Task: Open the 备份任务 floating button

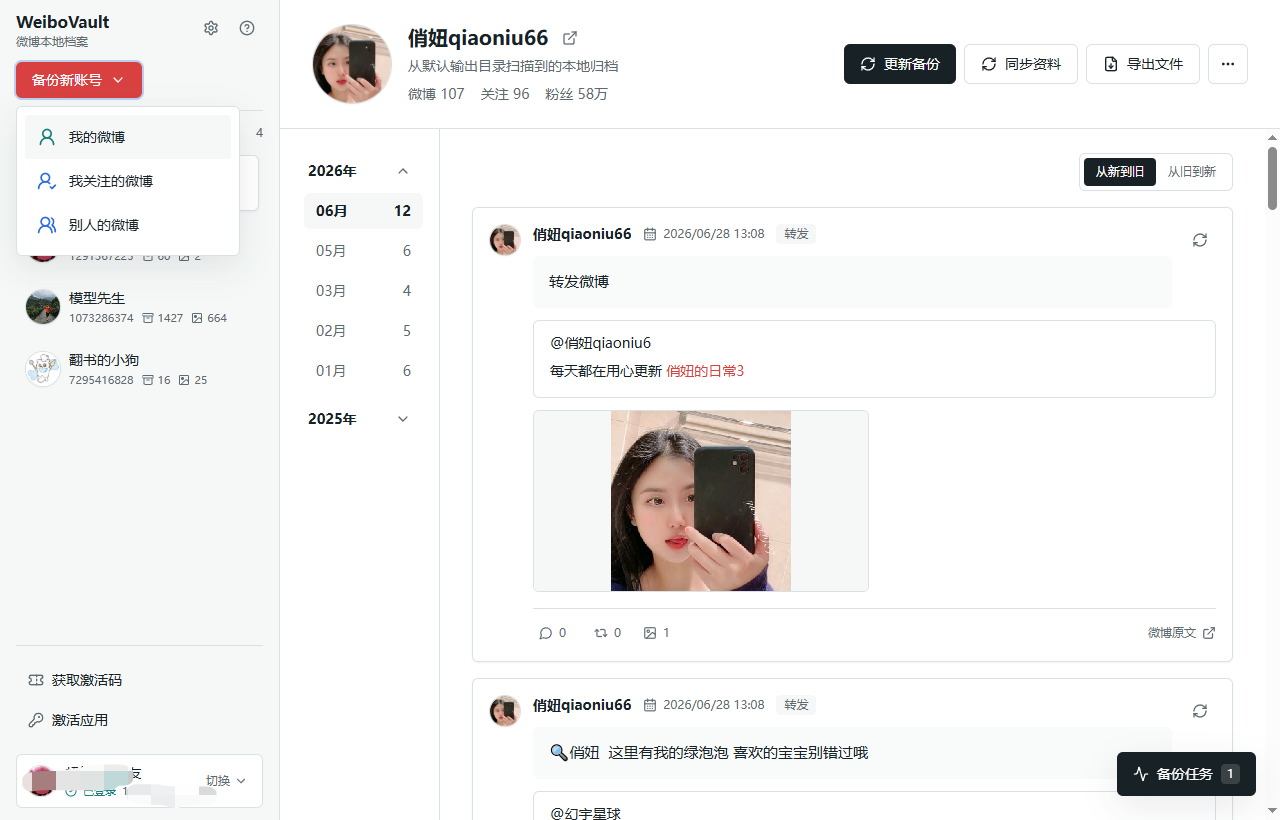Action: click(x=1186, y=774)
